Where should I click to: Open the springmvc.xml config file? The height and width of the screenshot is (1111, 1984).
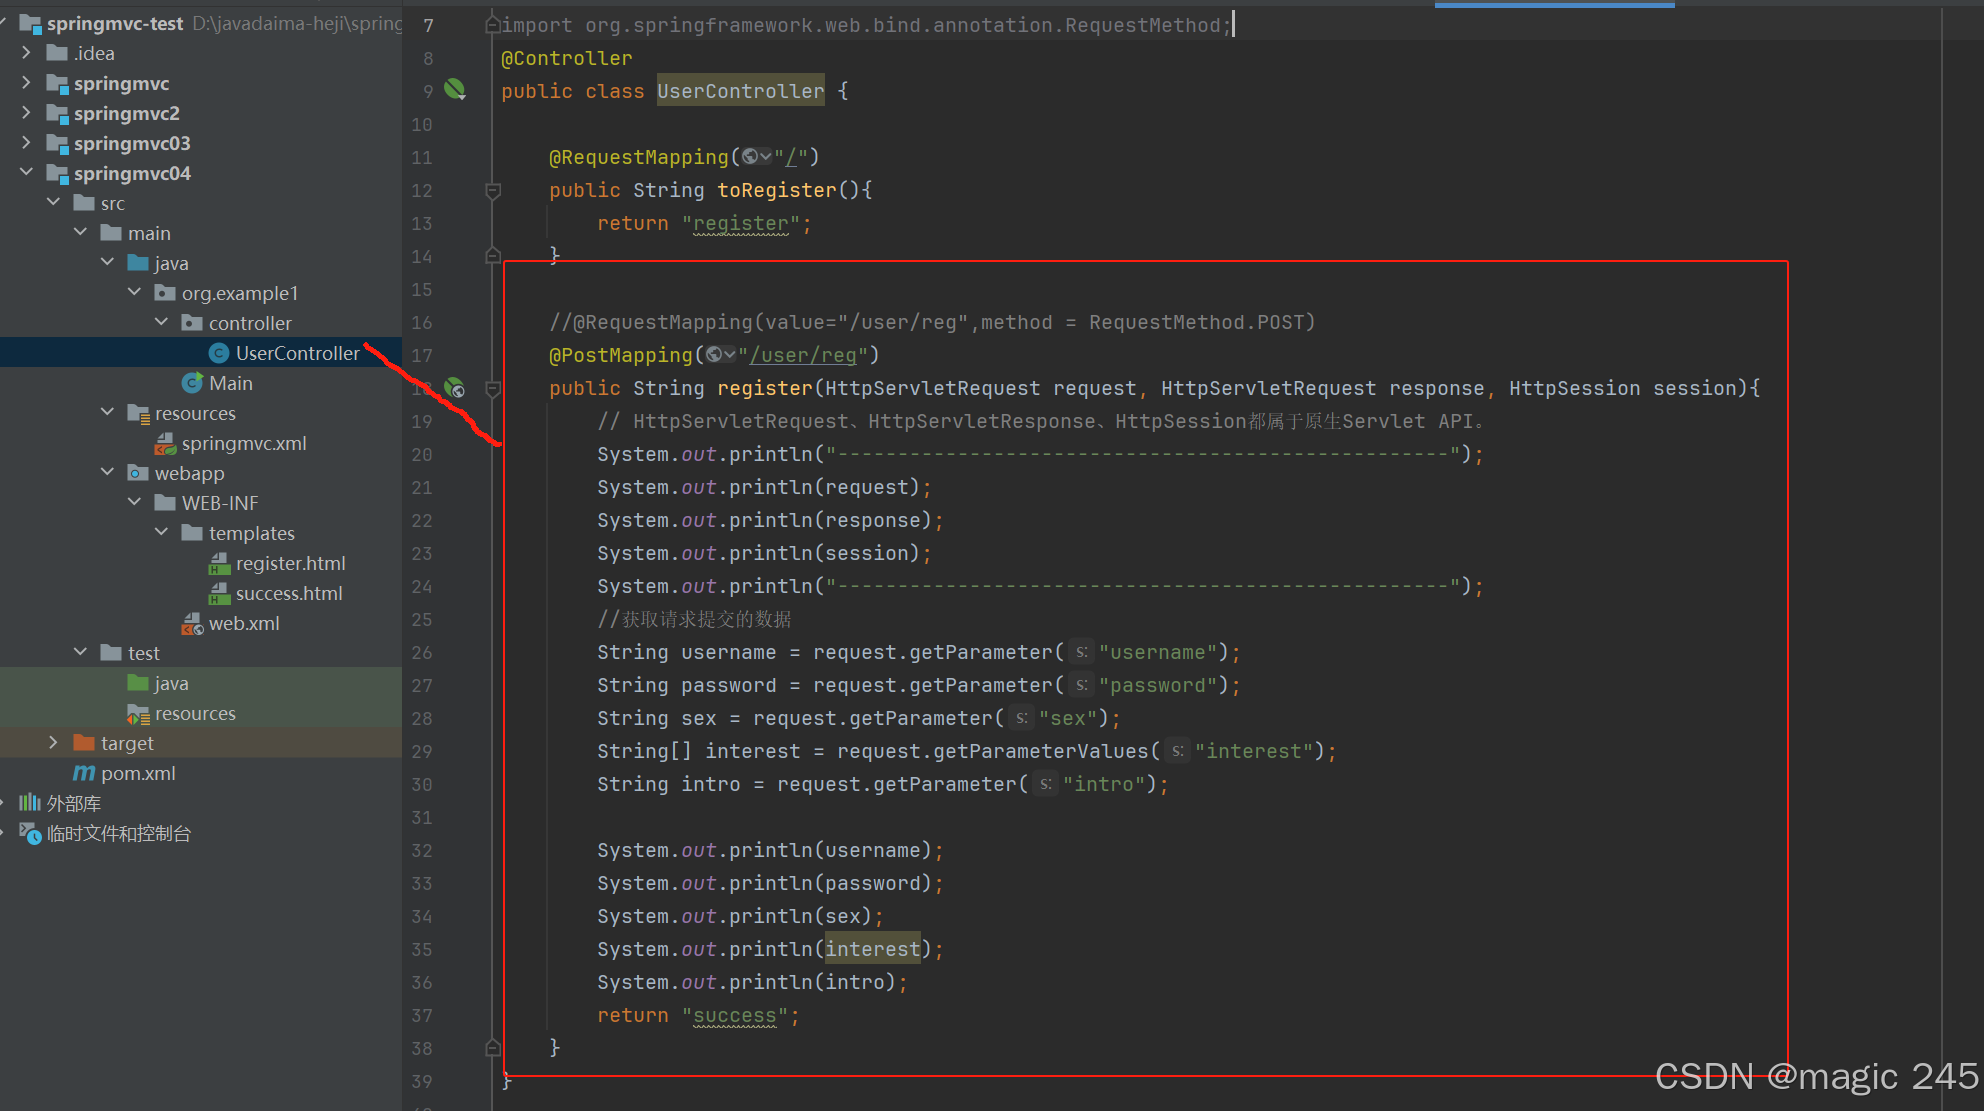(x=243, y=443)
